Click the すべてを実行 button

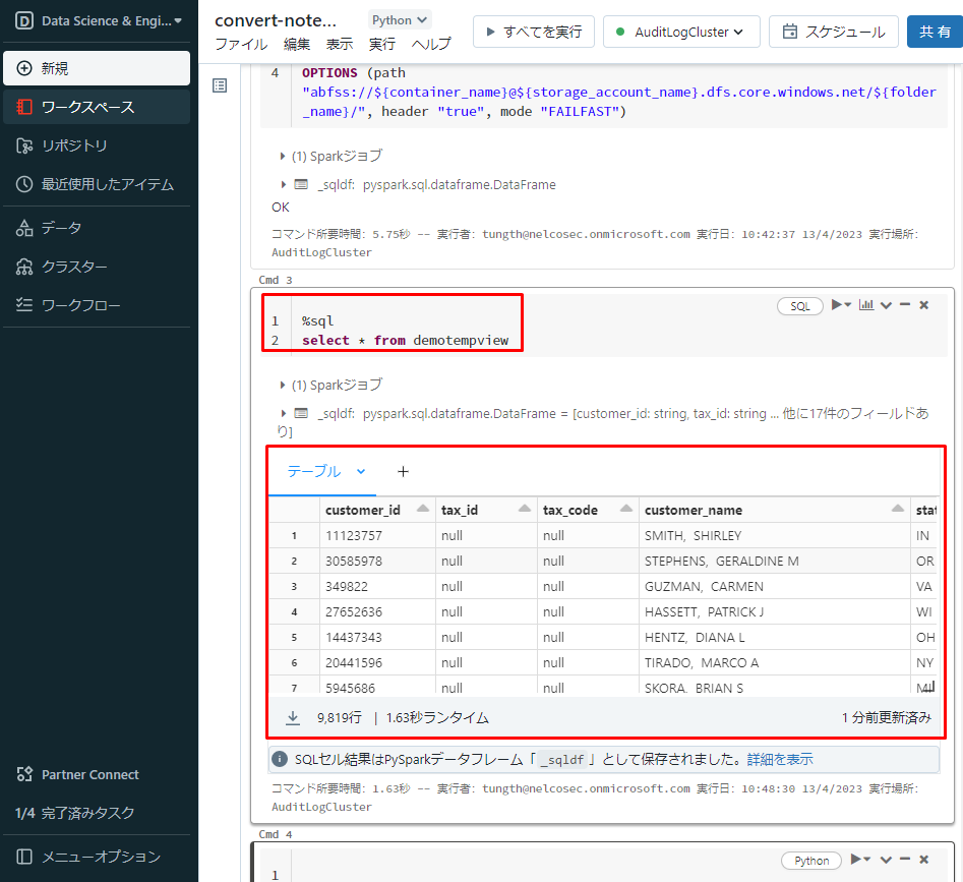(x=534, y=32)
